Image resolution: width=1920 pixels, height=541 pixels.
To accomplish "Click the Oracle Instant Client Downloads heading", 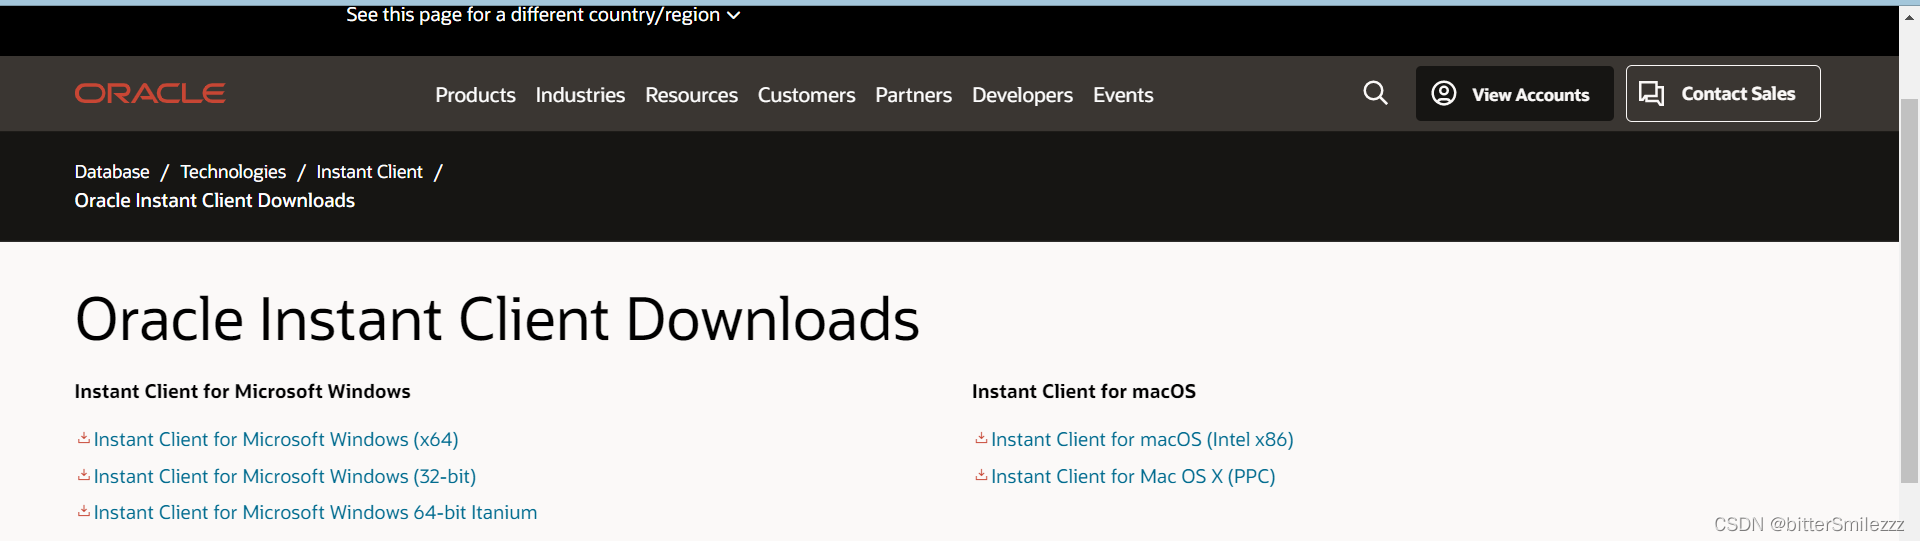I will (x=497, y=320).
